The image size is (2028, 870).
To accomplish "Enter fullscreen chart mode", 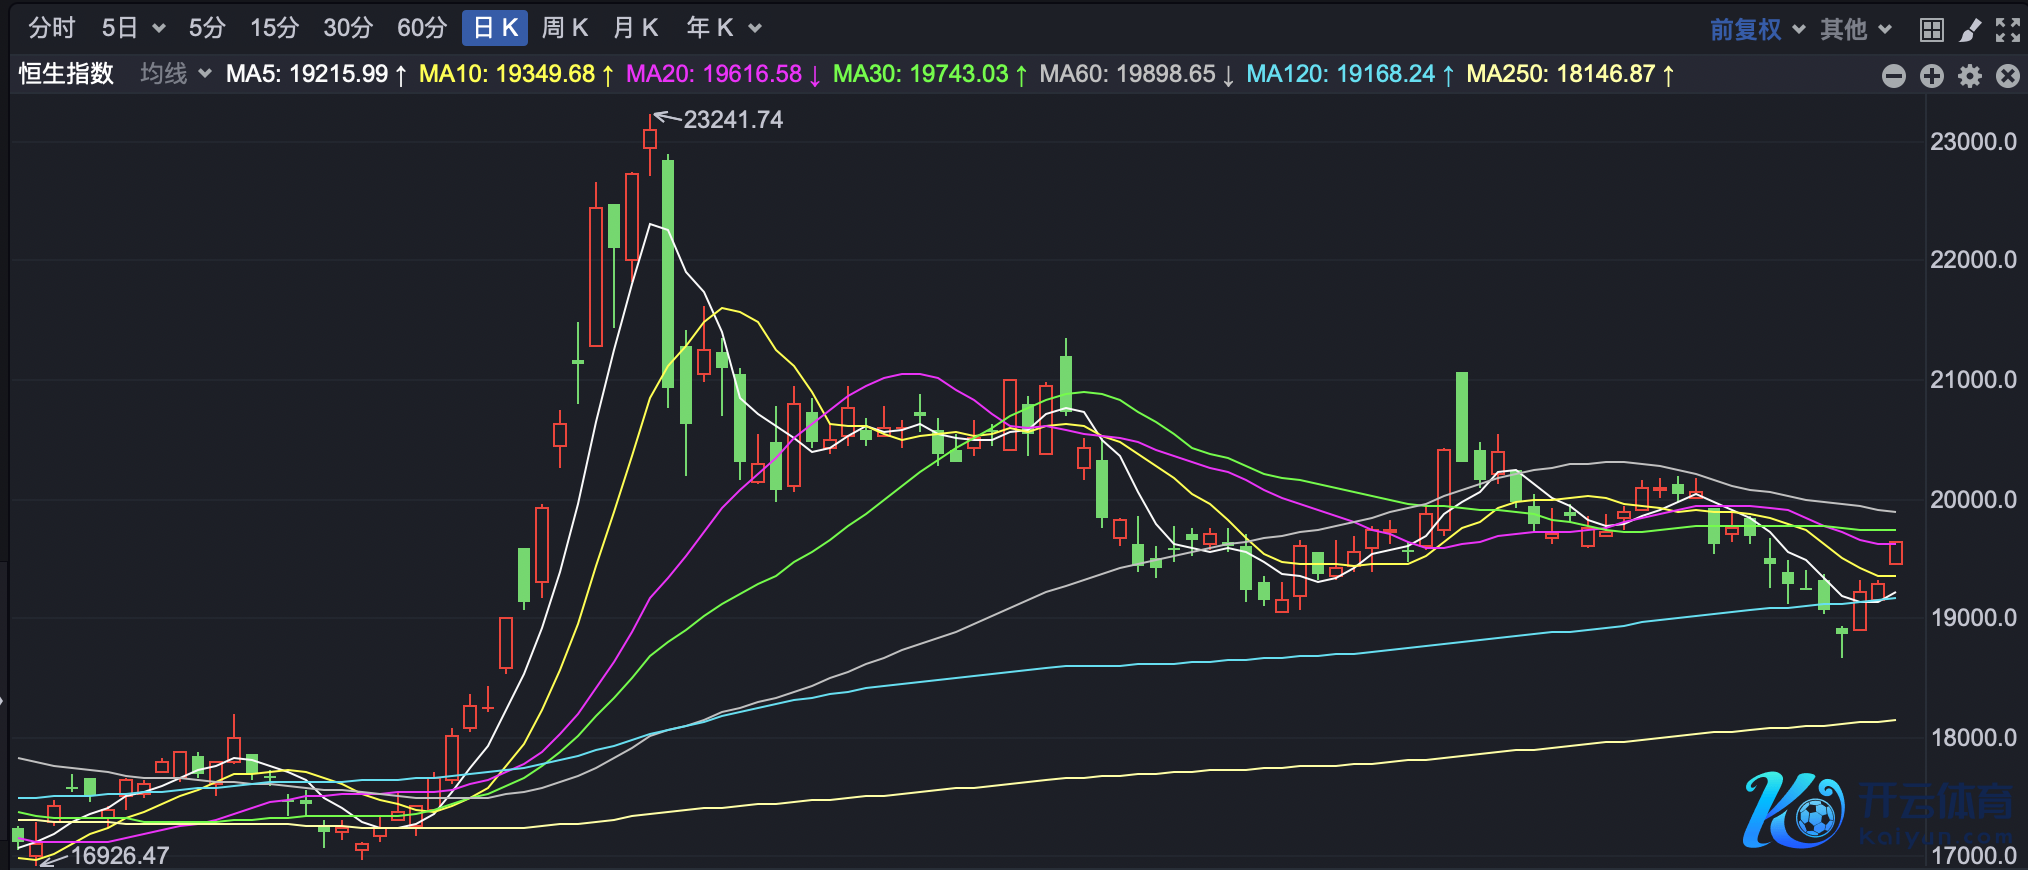I will click(2007, 30).
